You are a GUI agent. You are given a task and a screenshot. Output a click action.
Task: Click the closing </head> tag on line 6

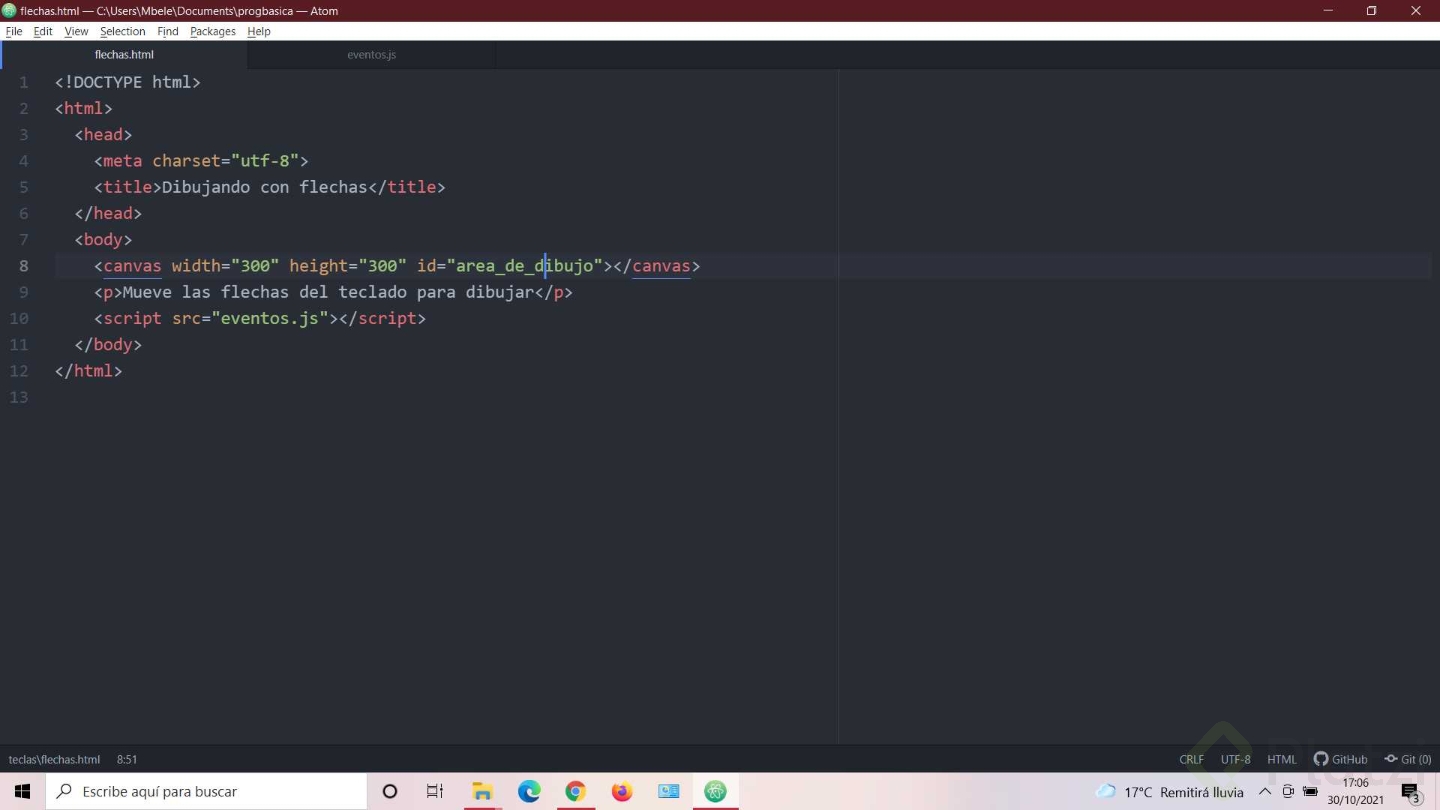click(108, 213)
